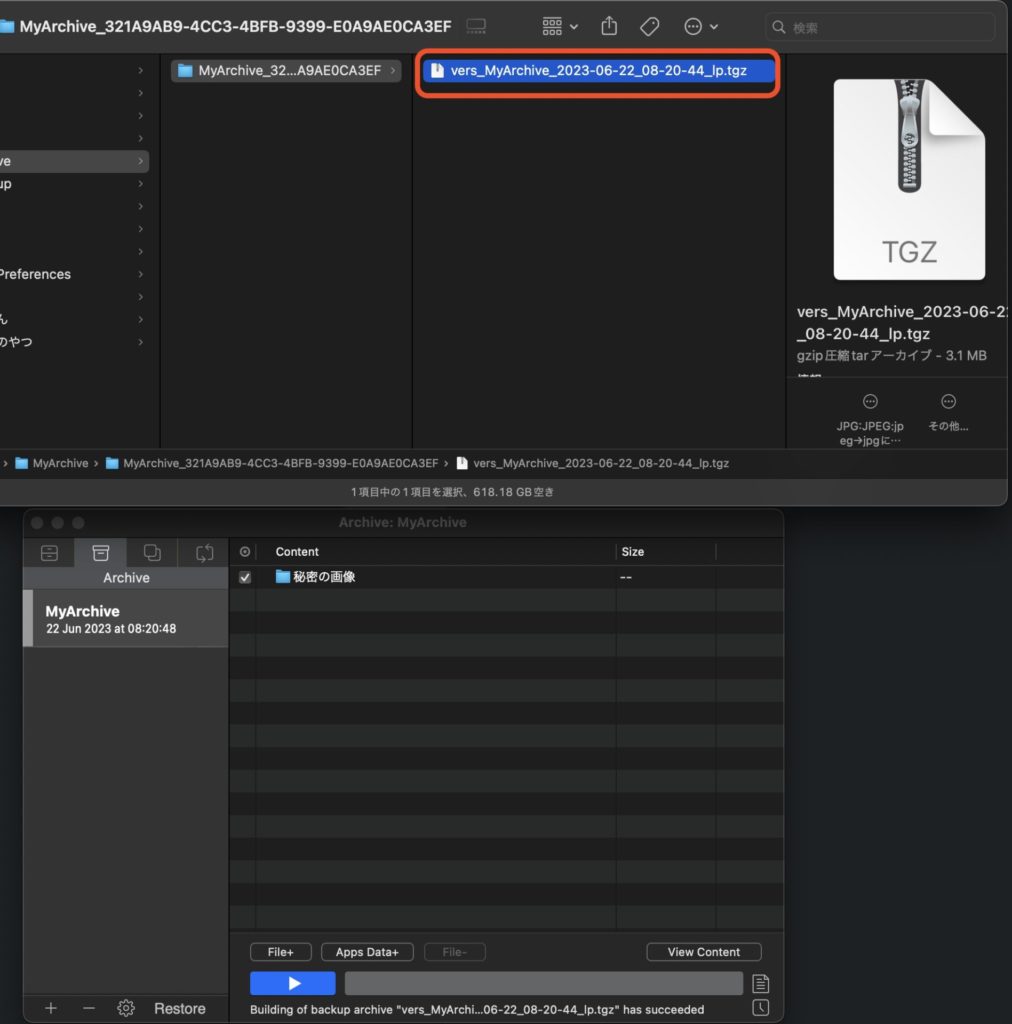Select the clone copies mode icon
The width and height of the screenshot is (1012, 1024).
pos(151,552)
